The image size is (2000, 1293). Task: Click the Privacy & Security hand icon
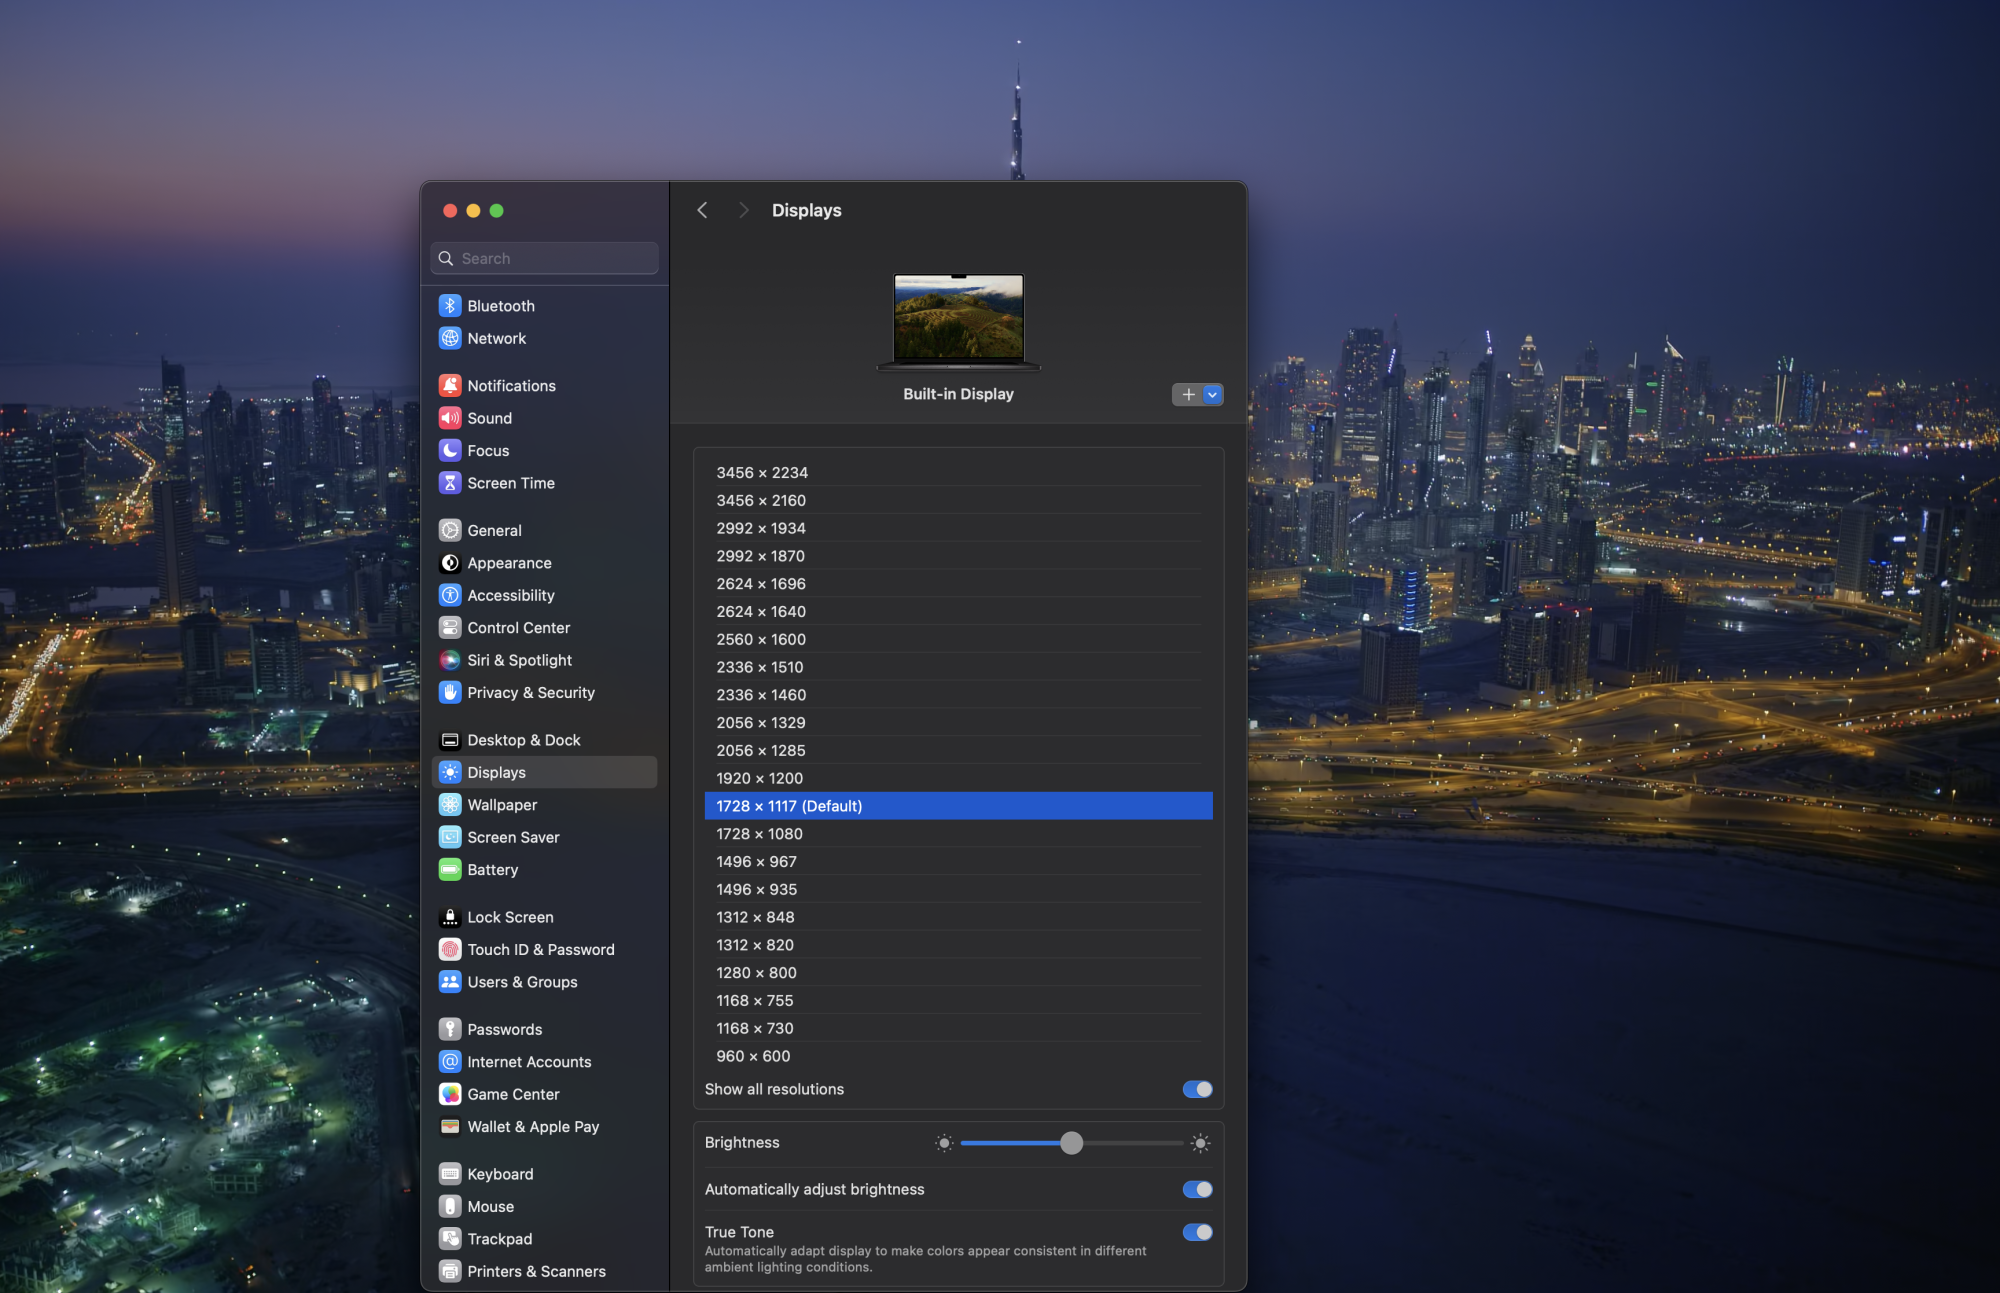[450, 693]
